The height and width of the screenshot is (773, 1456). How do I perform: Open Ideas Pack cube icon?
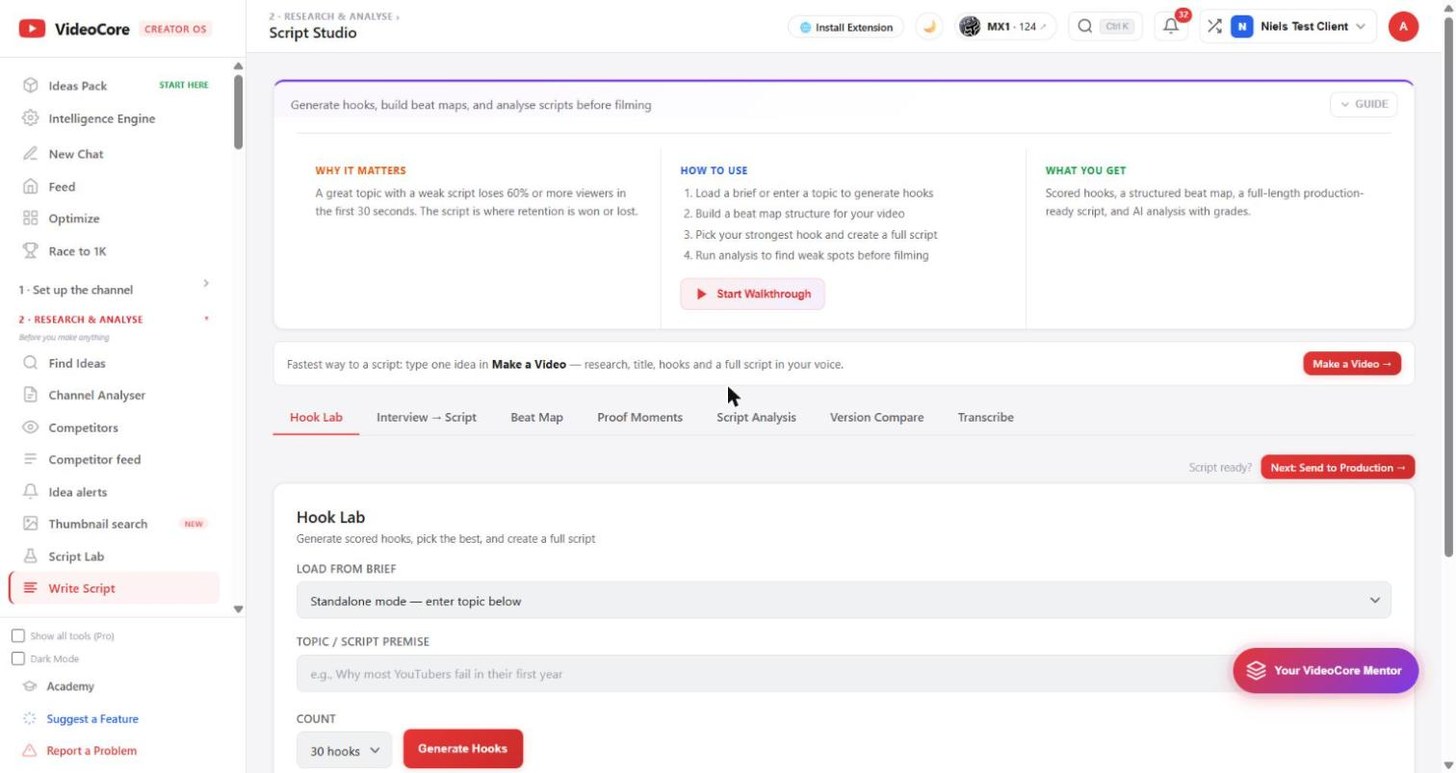30,86
